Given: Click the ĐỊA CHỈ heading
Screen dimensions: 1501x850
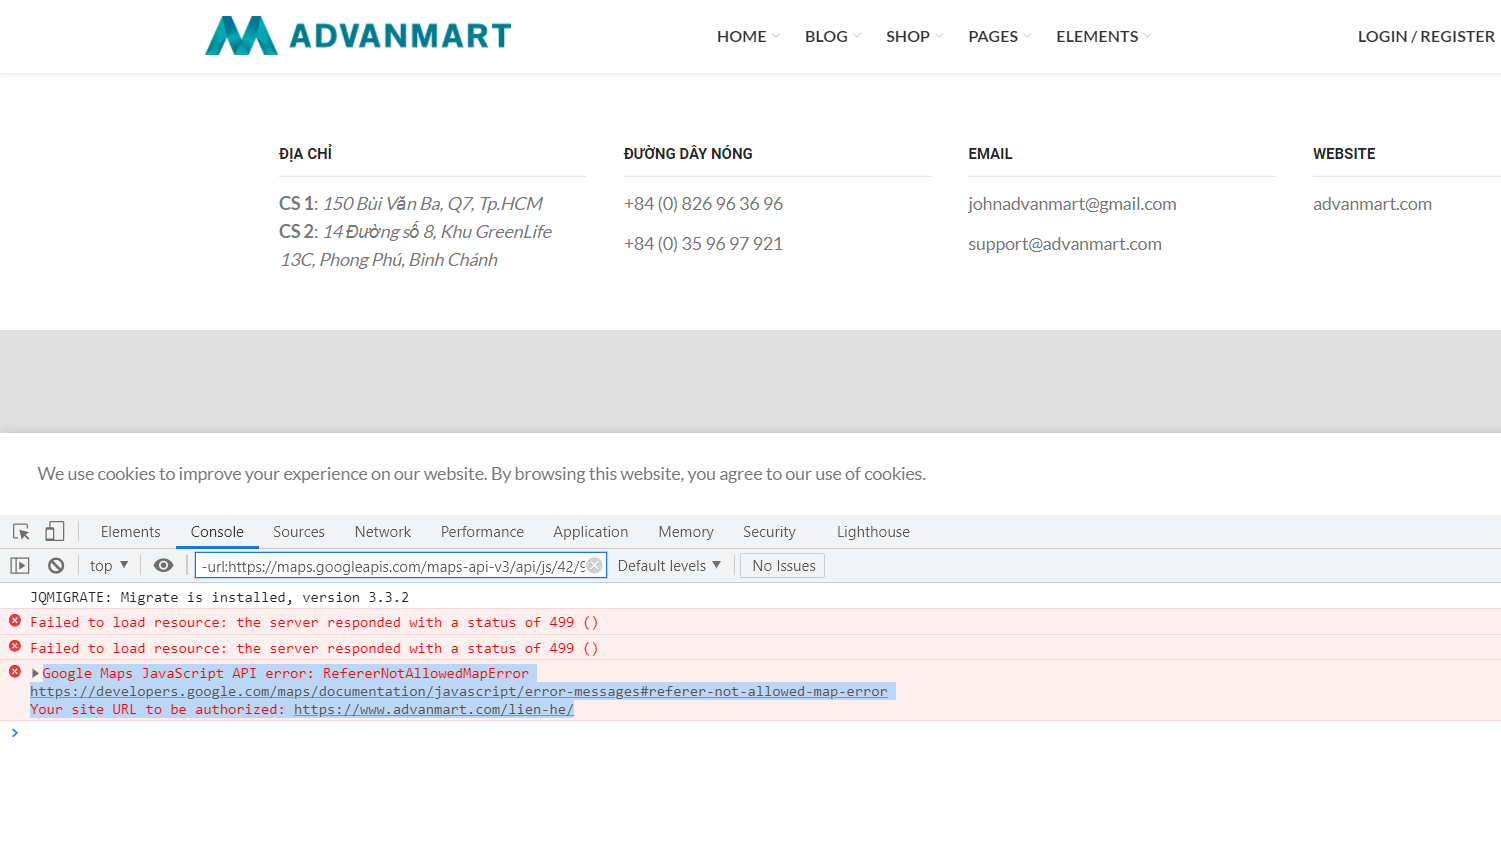Looking at the screenshot, I should point(305,154).
